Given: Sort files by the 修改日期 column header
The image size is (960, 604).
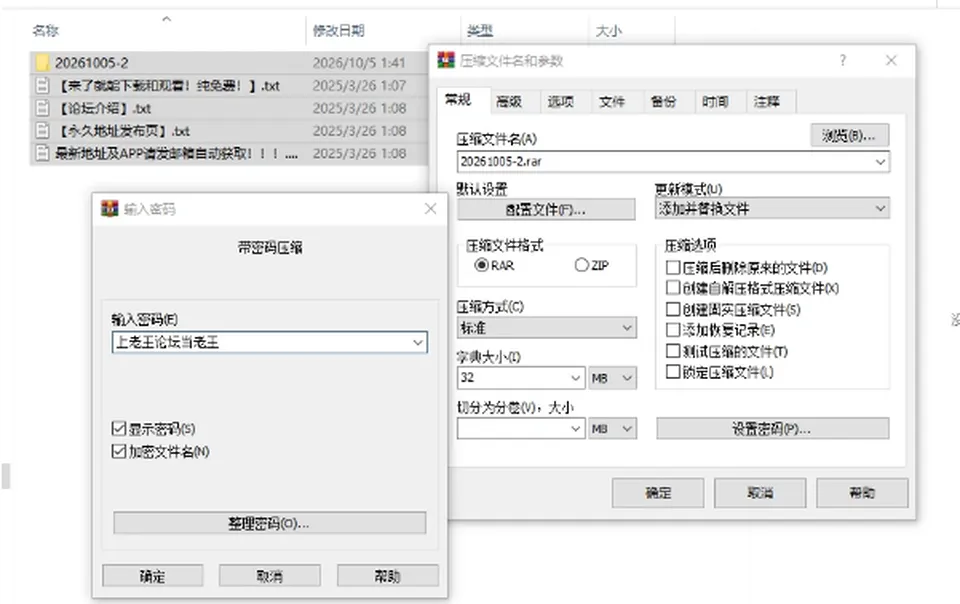Looking at the screenshot, I should pyautogui.click(x=339, y=30).
